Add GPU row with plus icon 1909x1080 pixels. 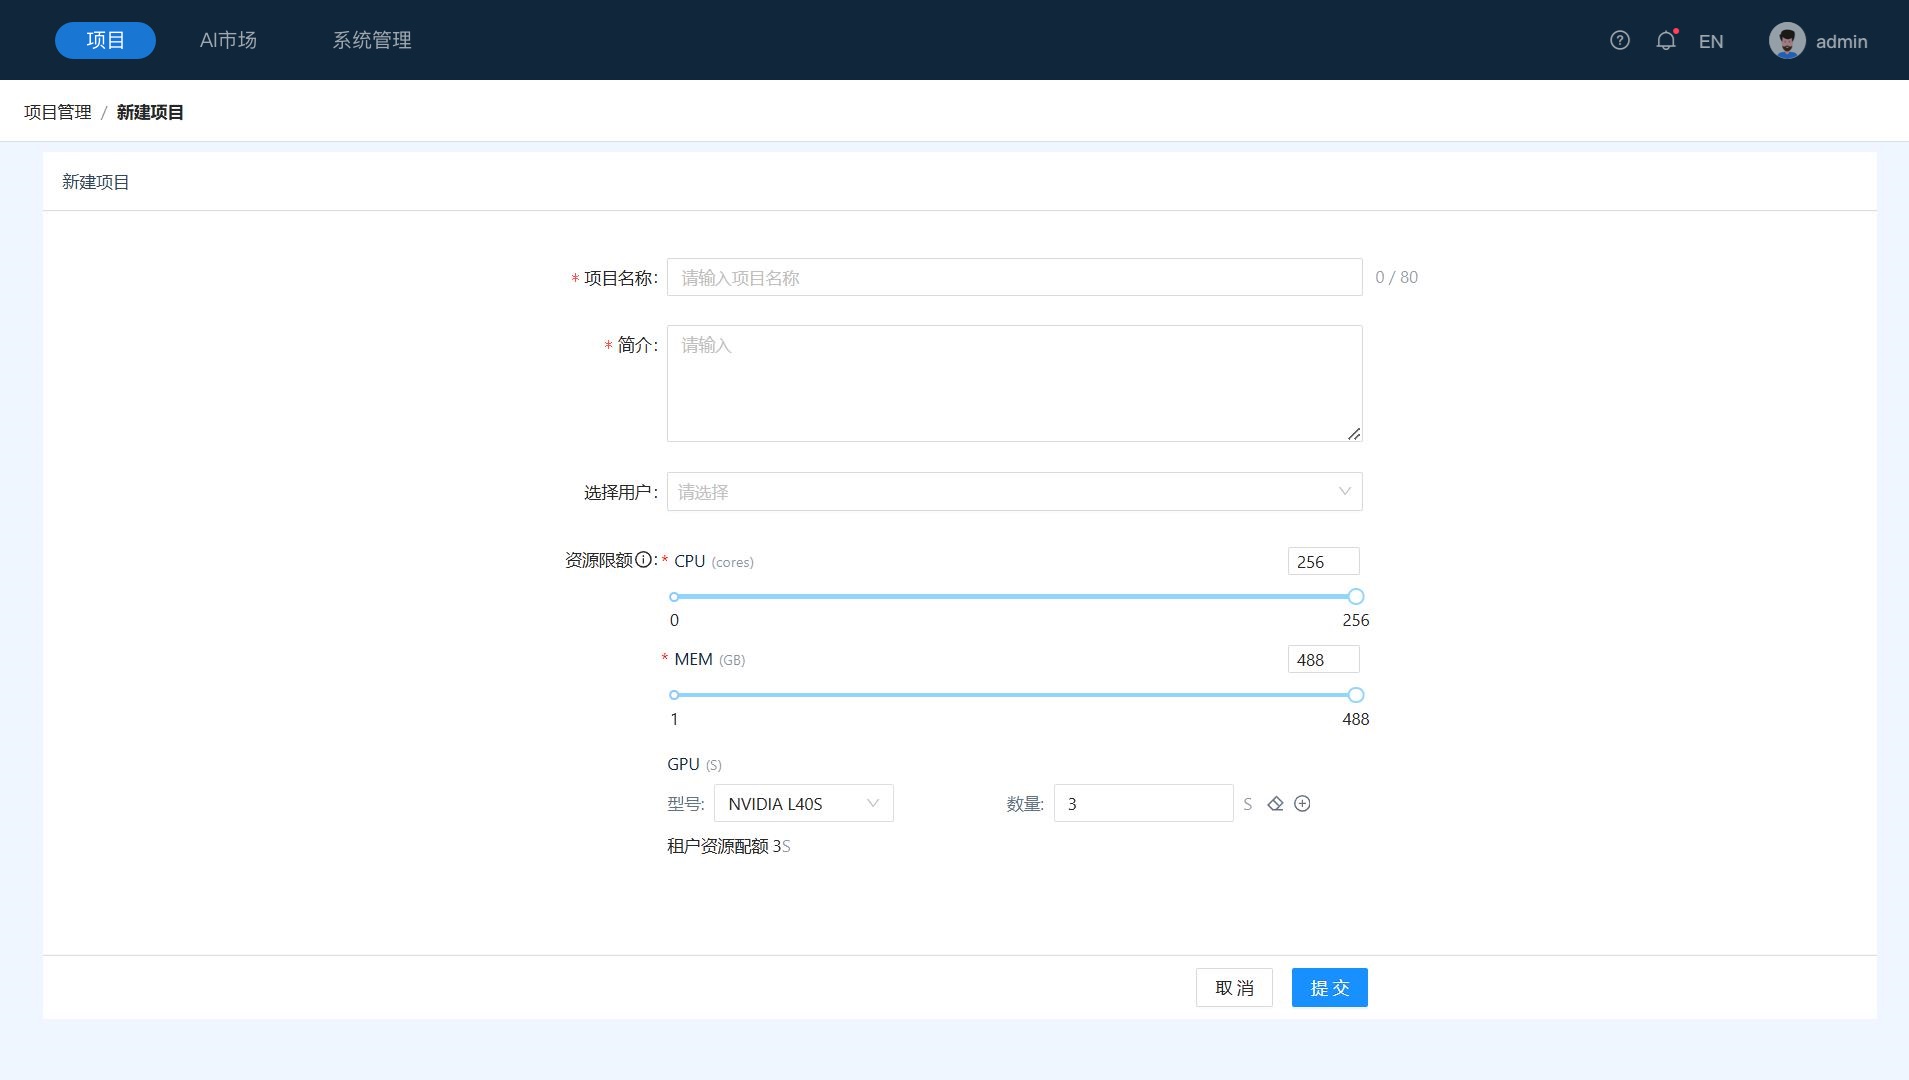(1302, 804)
